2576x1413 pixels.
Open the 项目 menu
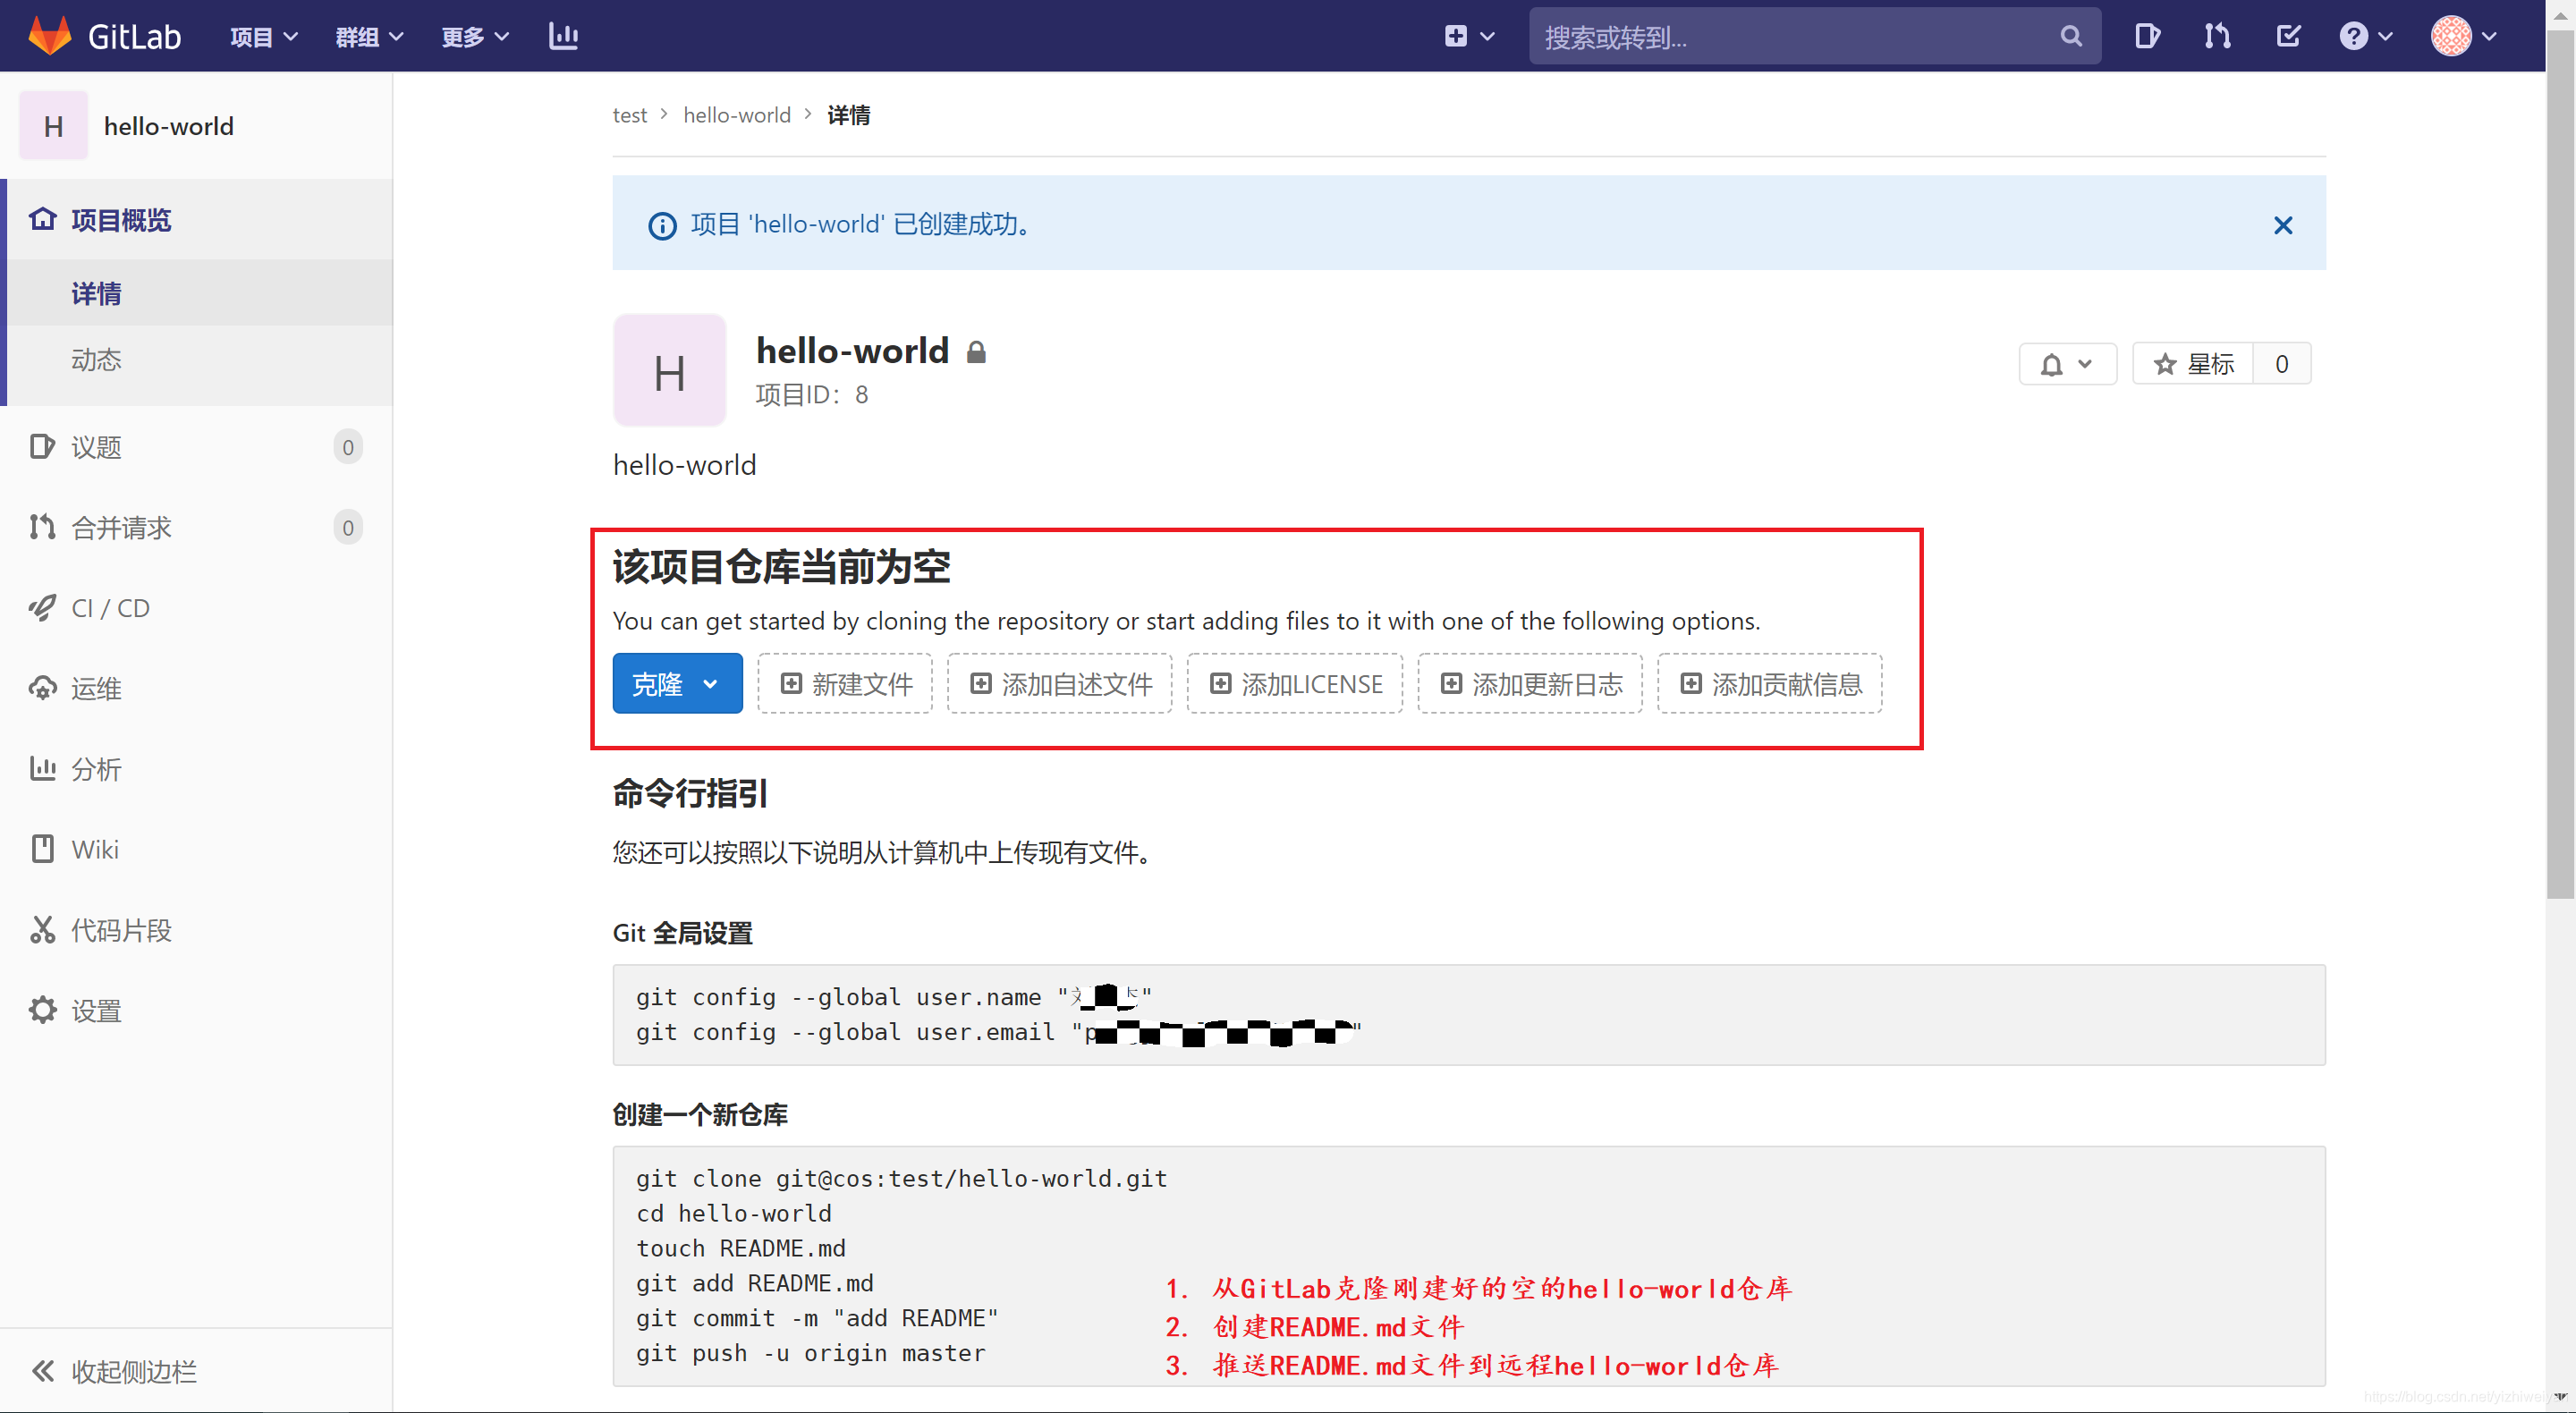coord(262,35)
